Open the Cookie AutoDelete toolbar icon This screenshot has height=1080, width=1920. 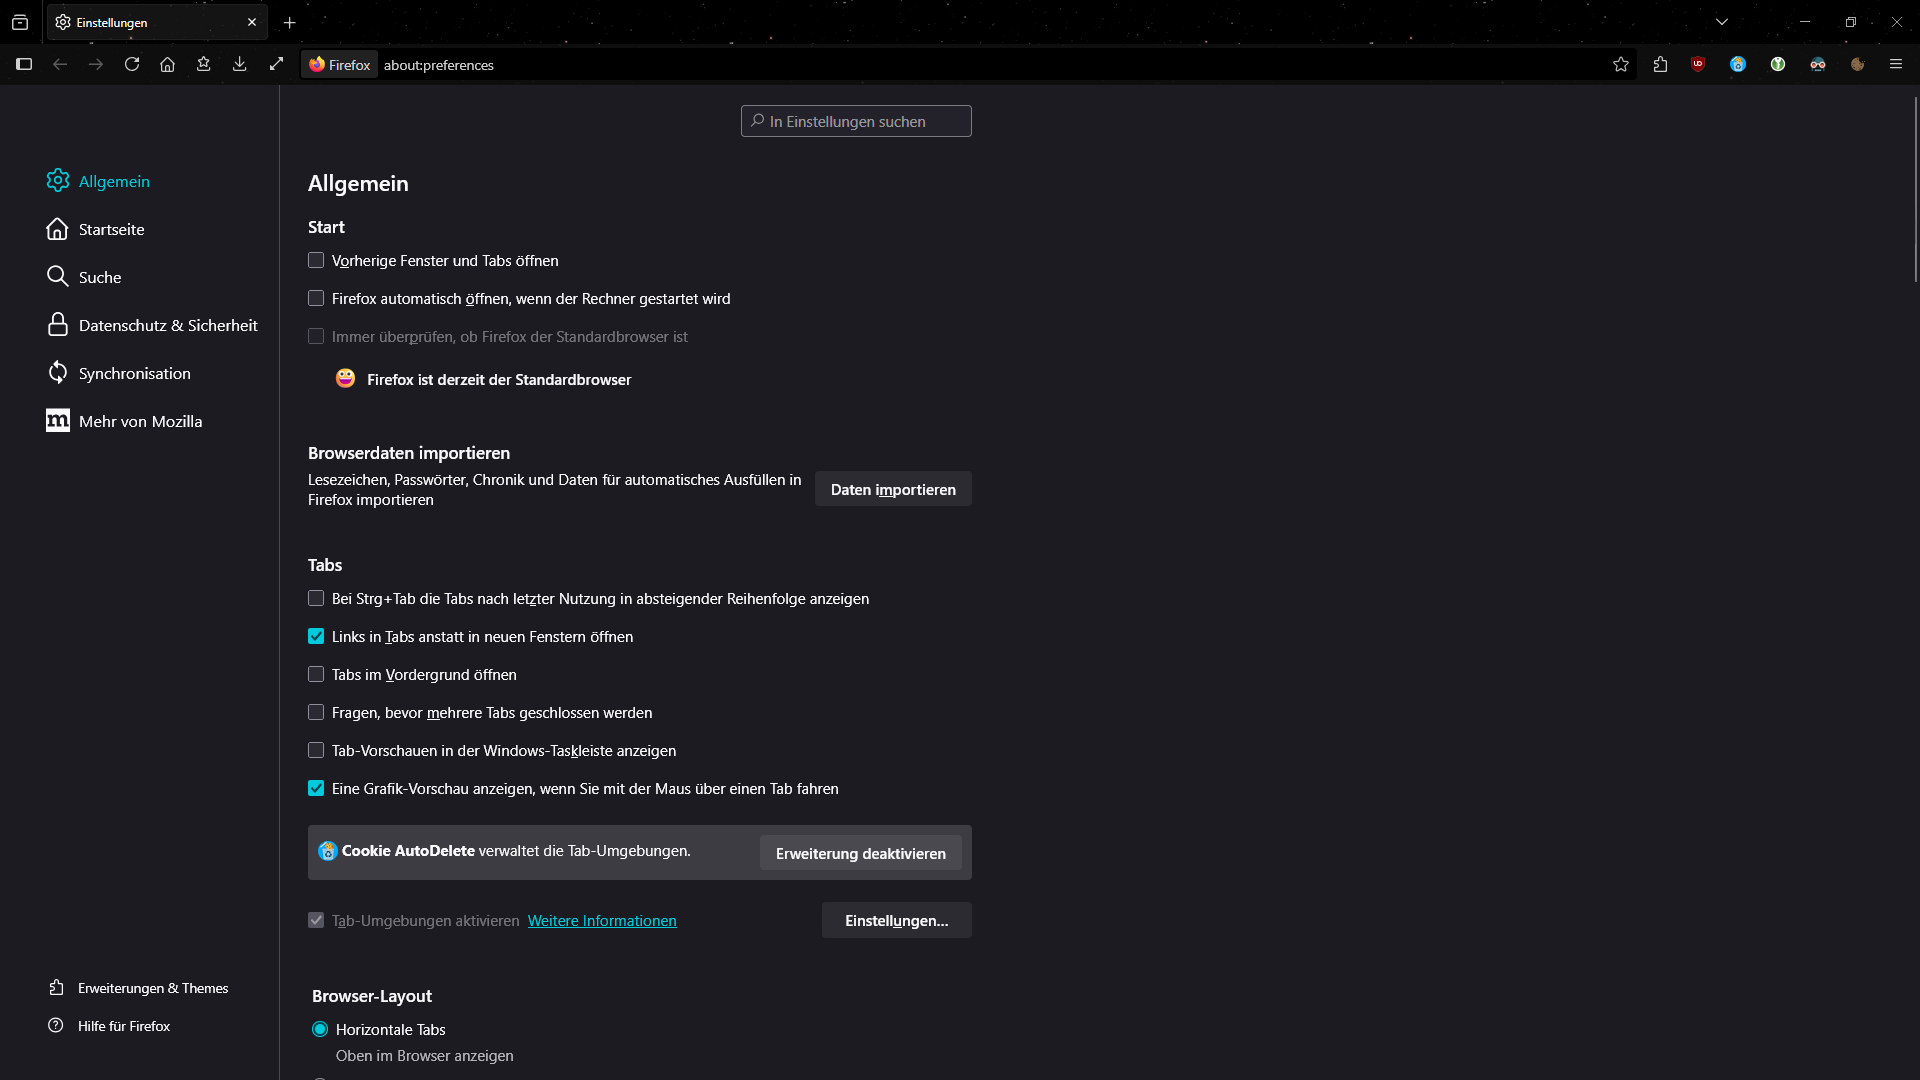point(1738,64)
